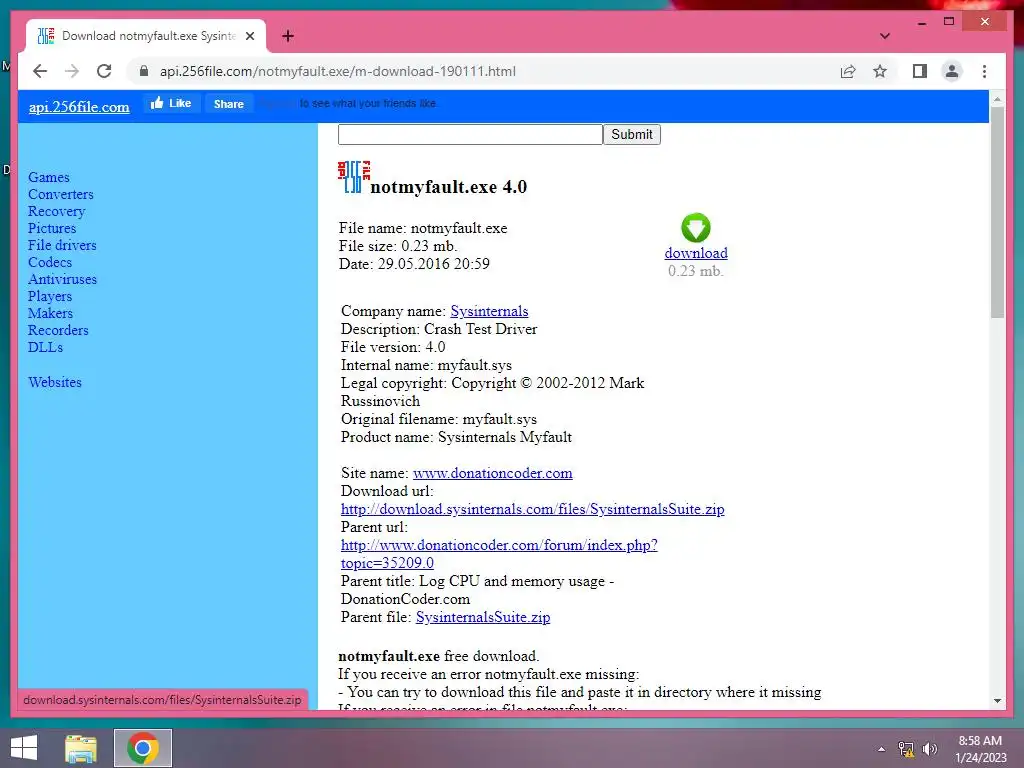Visit www.donationcoder.com site link
This screenshot has height=768, width=1024.
492,473
